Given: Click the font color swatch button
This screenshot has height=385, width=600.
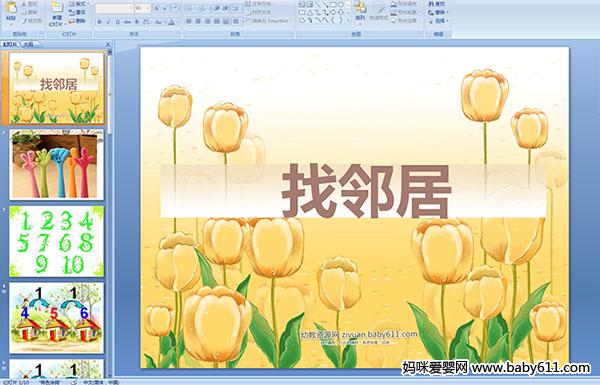Looking at the screenshot, I should 171,22.
